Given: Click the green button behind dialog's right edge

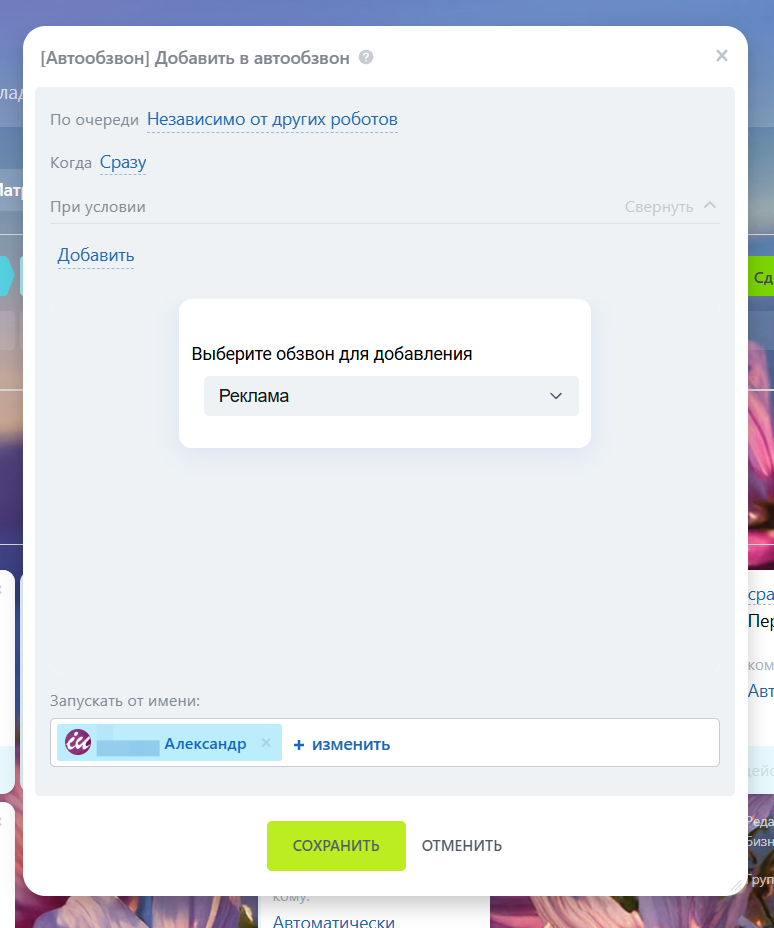Looking at the screenshot, I should coord(761,277).
